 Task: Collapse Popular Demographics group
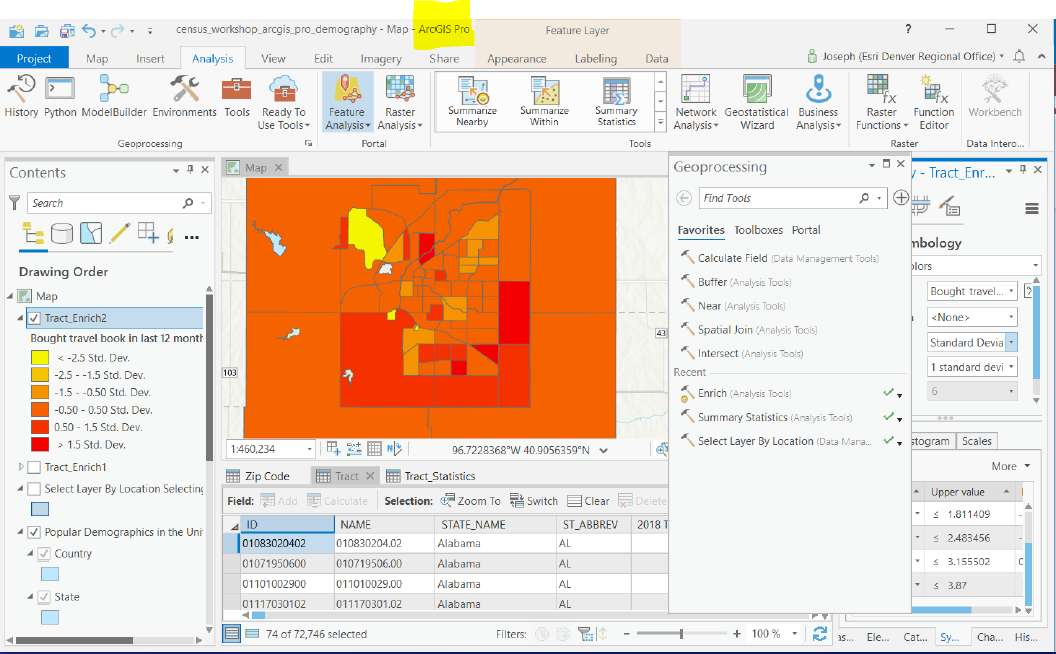click(20, 531)
